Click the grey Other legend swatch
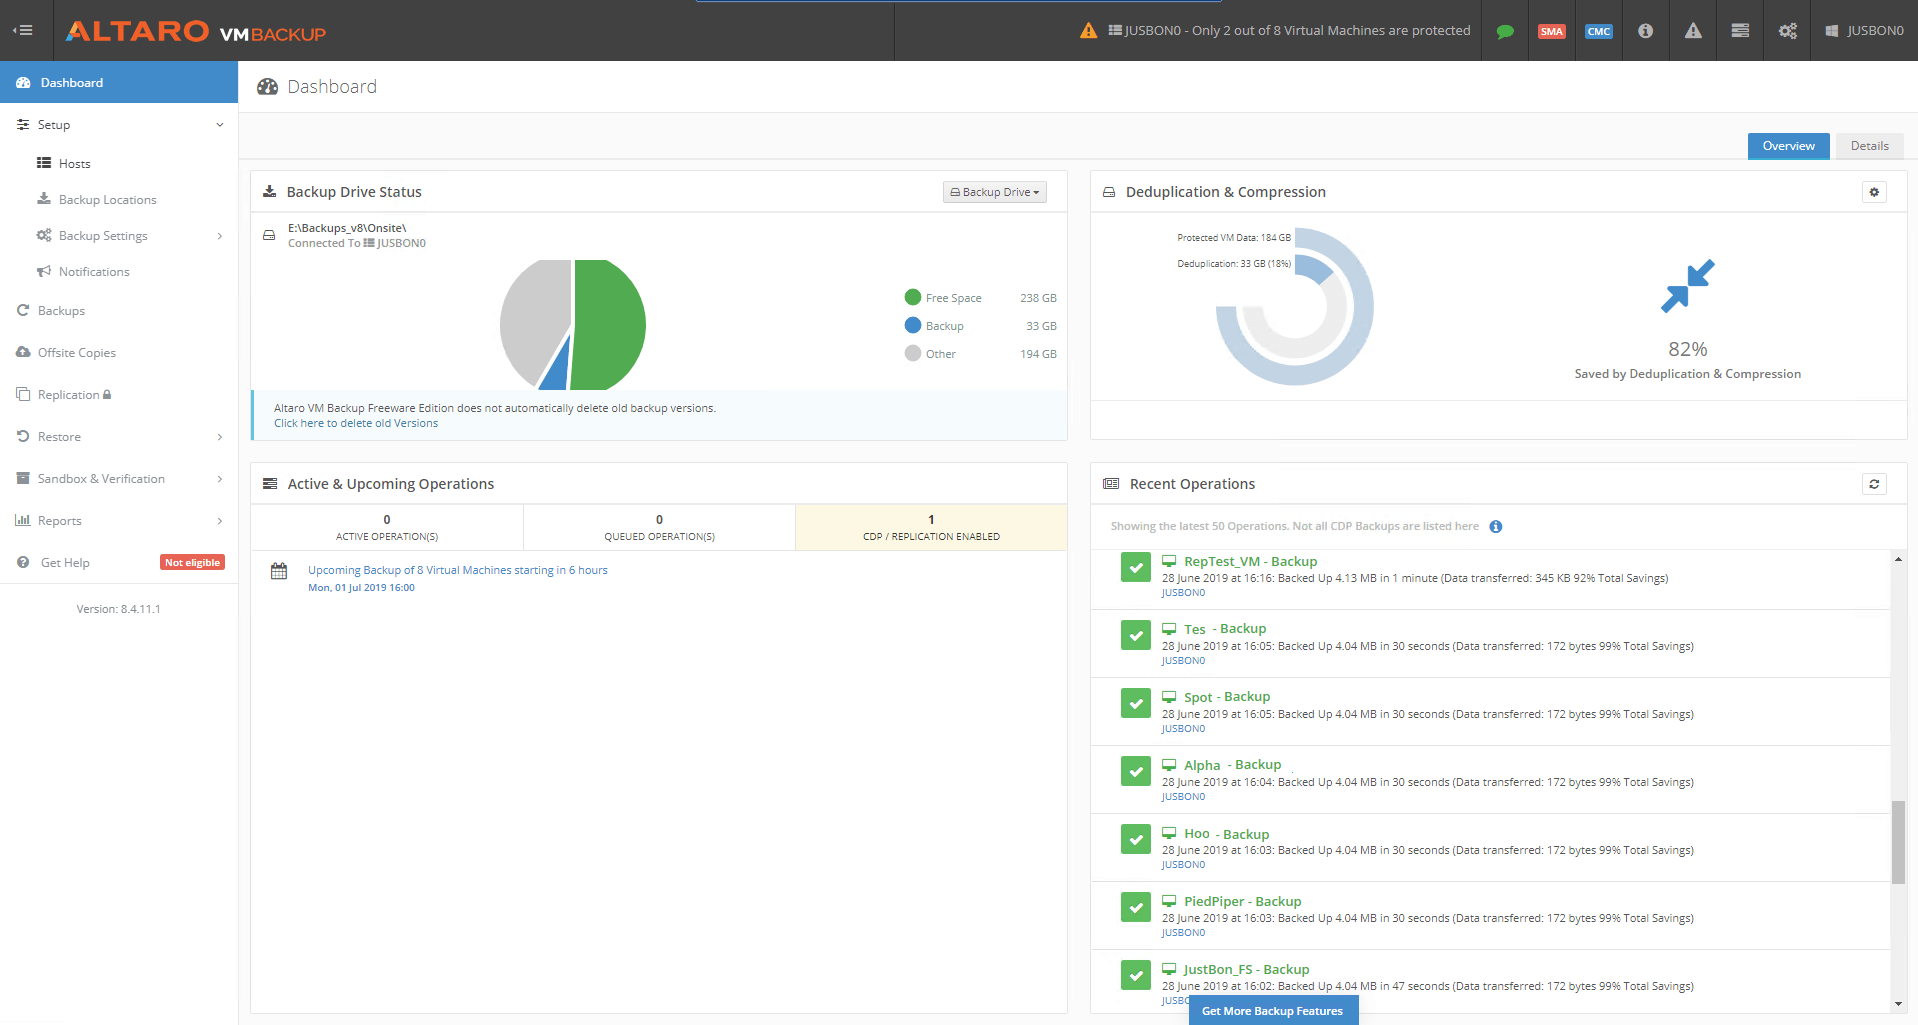 [912, 354]
